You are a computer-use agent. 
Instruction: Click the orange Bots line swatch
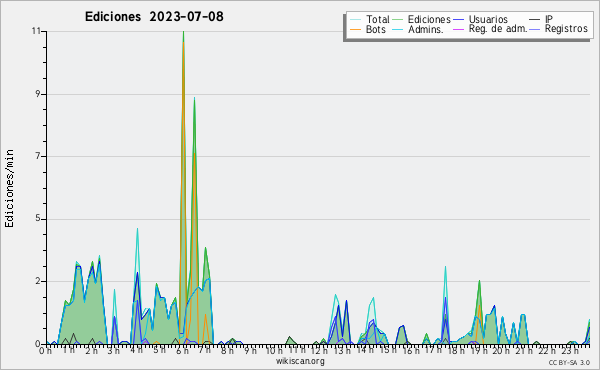coord(355,29)
